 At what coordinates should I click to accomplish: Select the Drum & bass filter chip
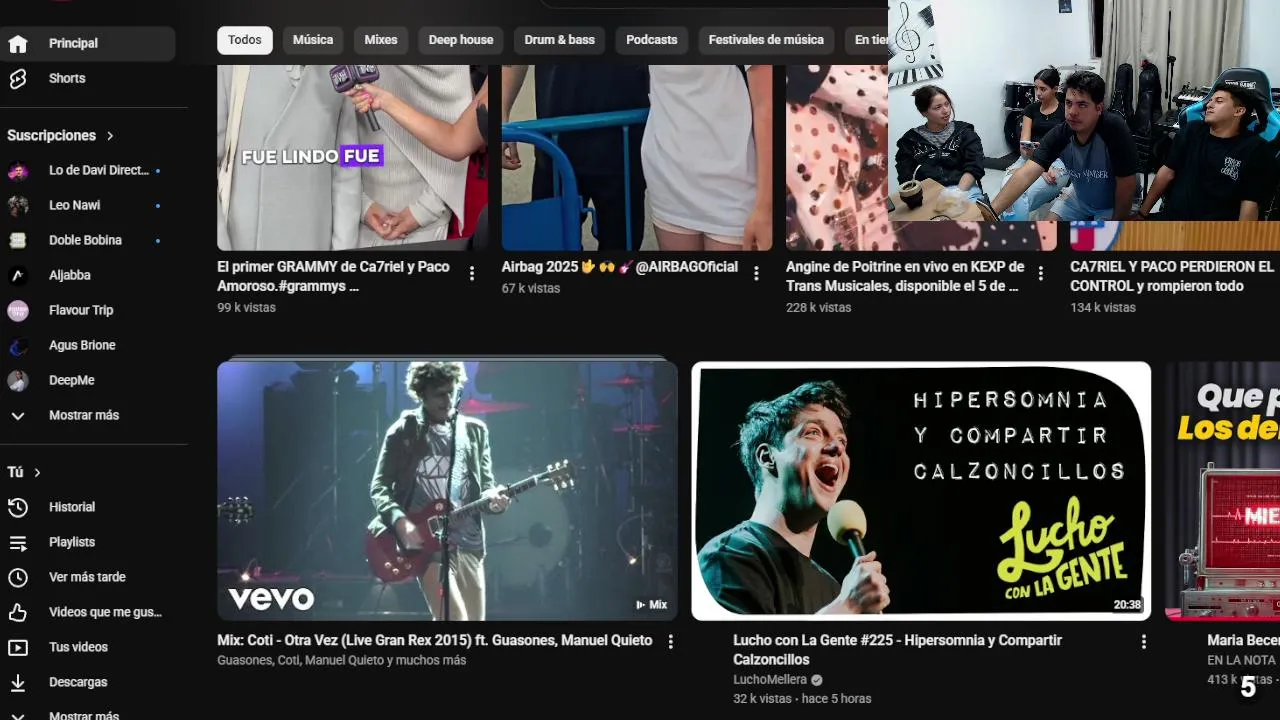click(x=560, y=40)
